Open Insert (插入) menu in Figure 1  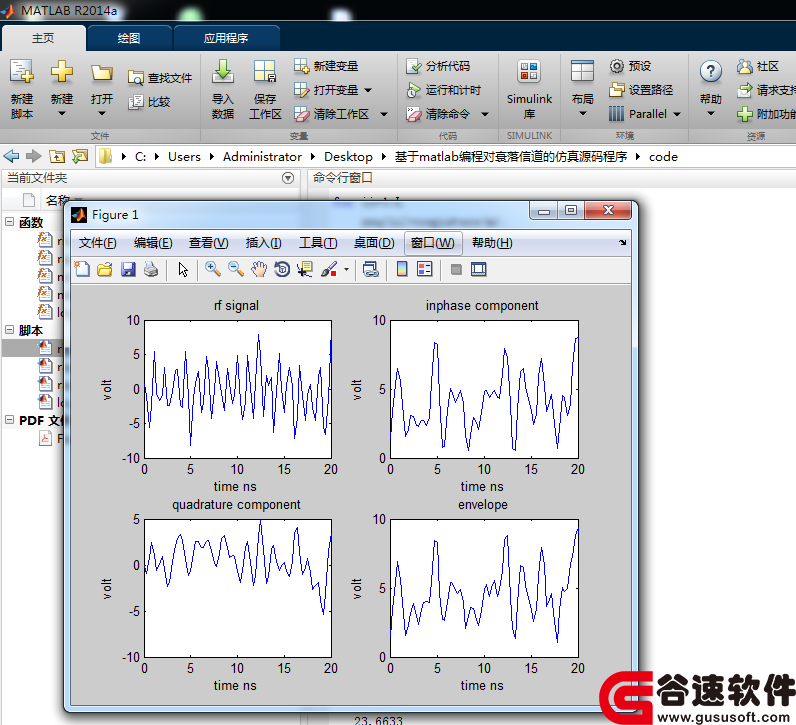[263, 243]
